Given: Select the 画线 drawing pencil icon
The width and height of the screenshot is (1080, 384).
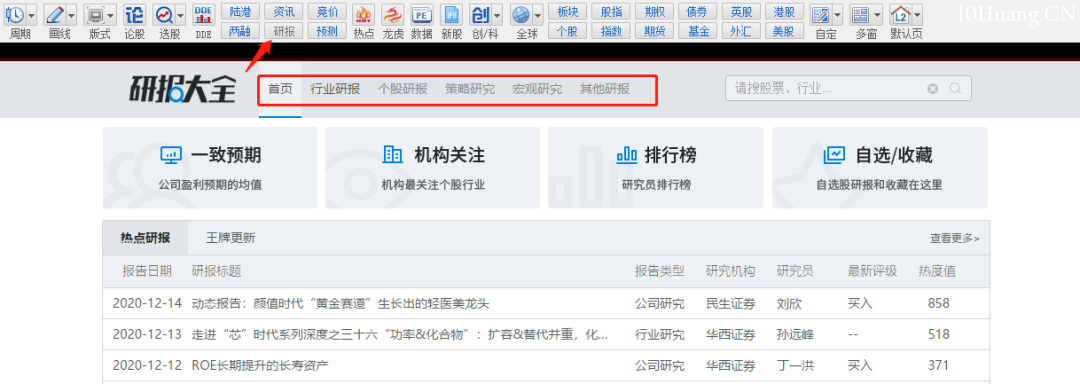Looking at the screenshot, I should pos(55,14).
